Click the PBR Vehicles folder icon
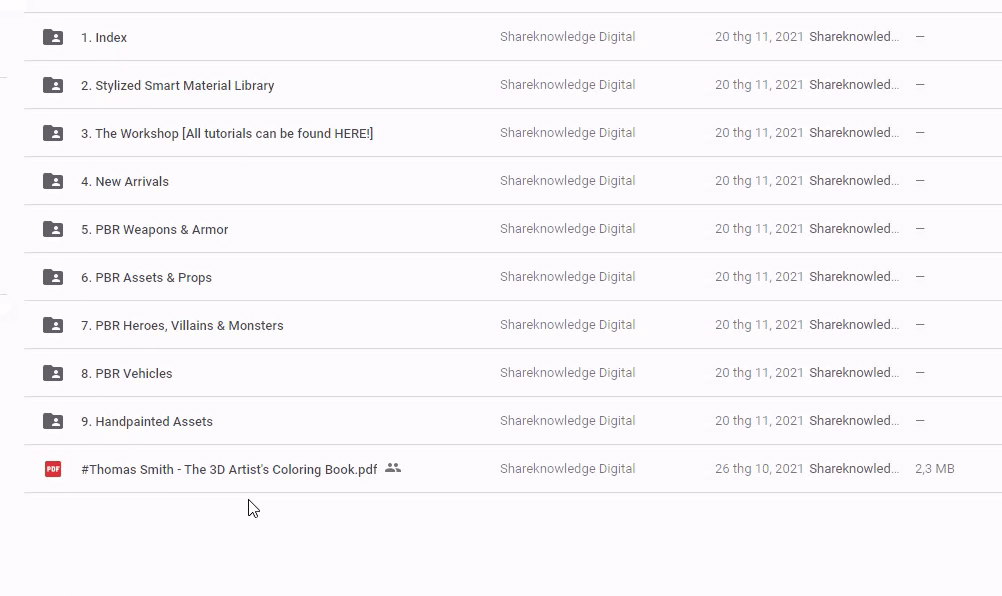The height and width of the screenshot is (596, 1002). (x=53, y=373)
